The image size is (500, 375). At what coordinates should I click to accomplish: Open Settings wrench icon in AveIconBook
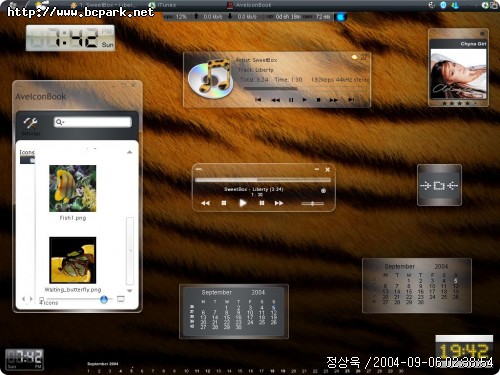pos(30,123)
